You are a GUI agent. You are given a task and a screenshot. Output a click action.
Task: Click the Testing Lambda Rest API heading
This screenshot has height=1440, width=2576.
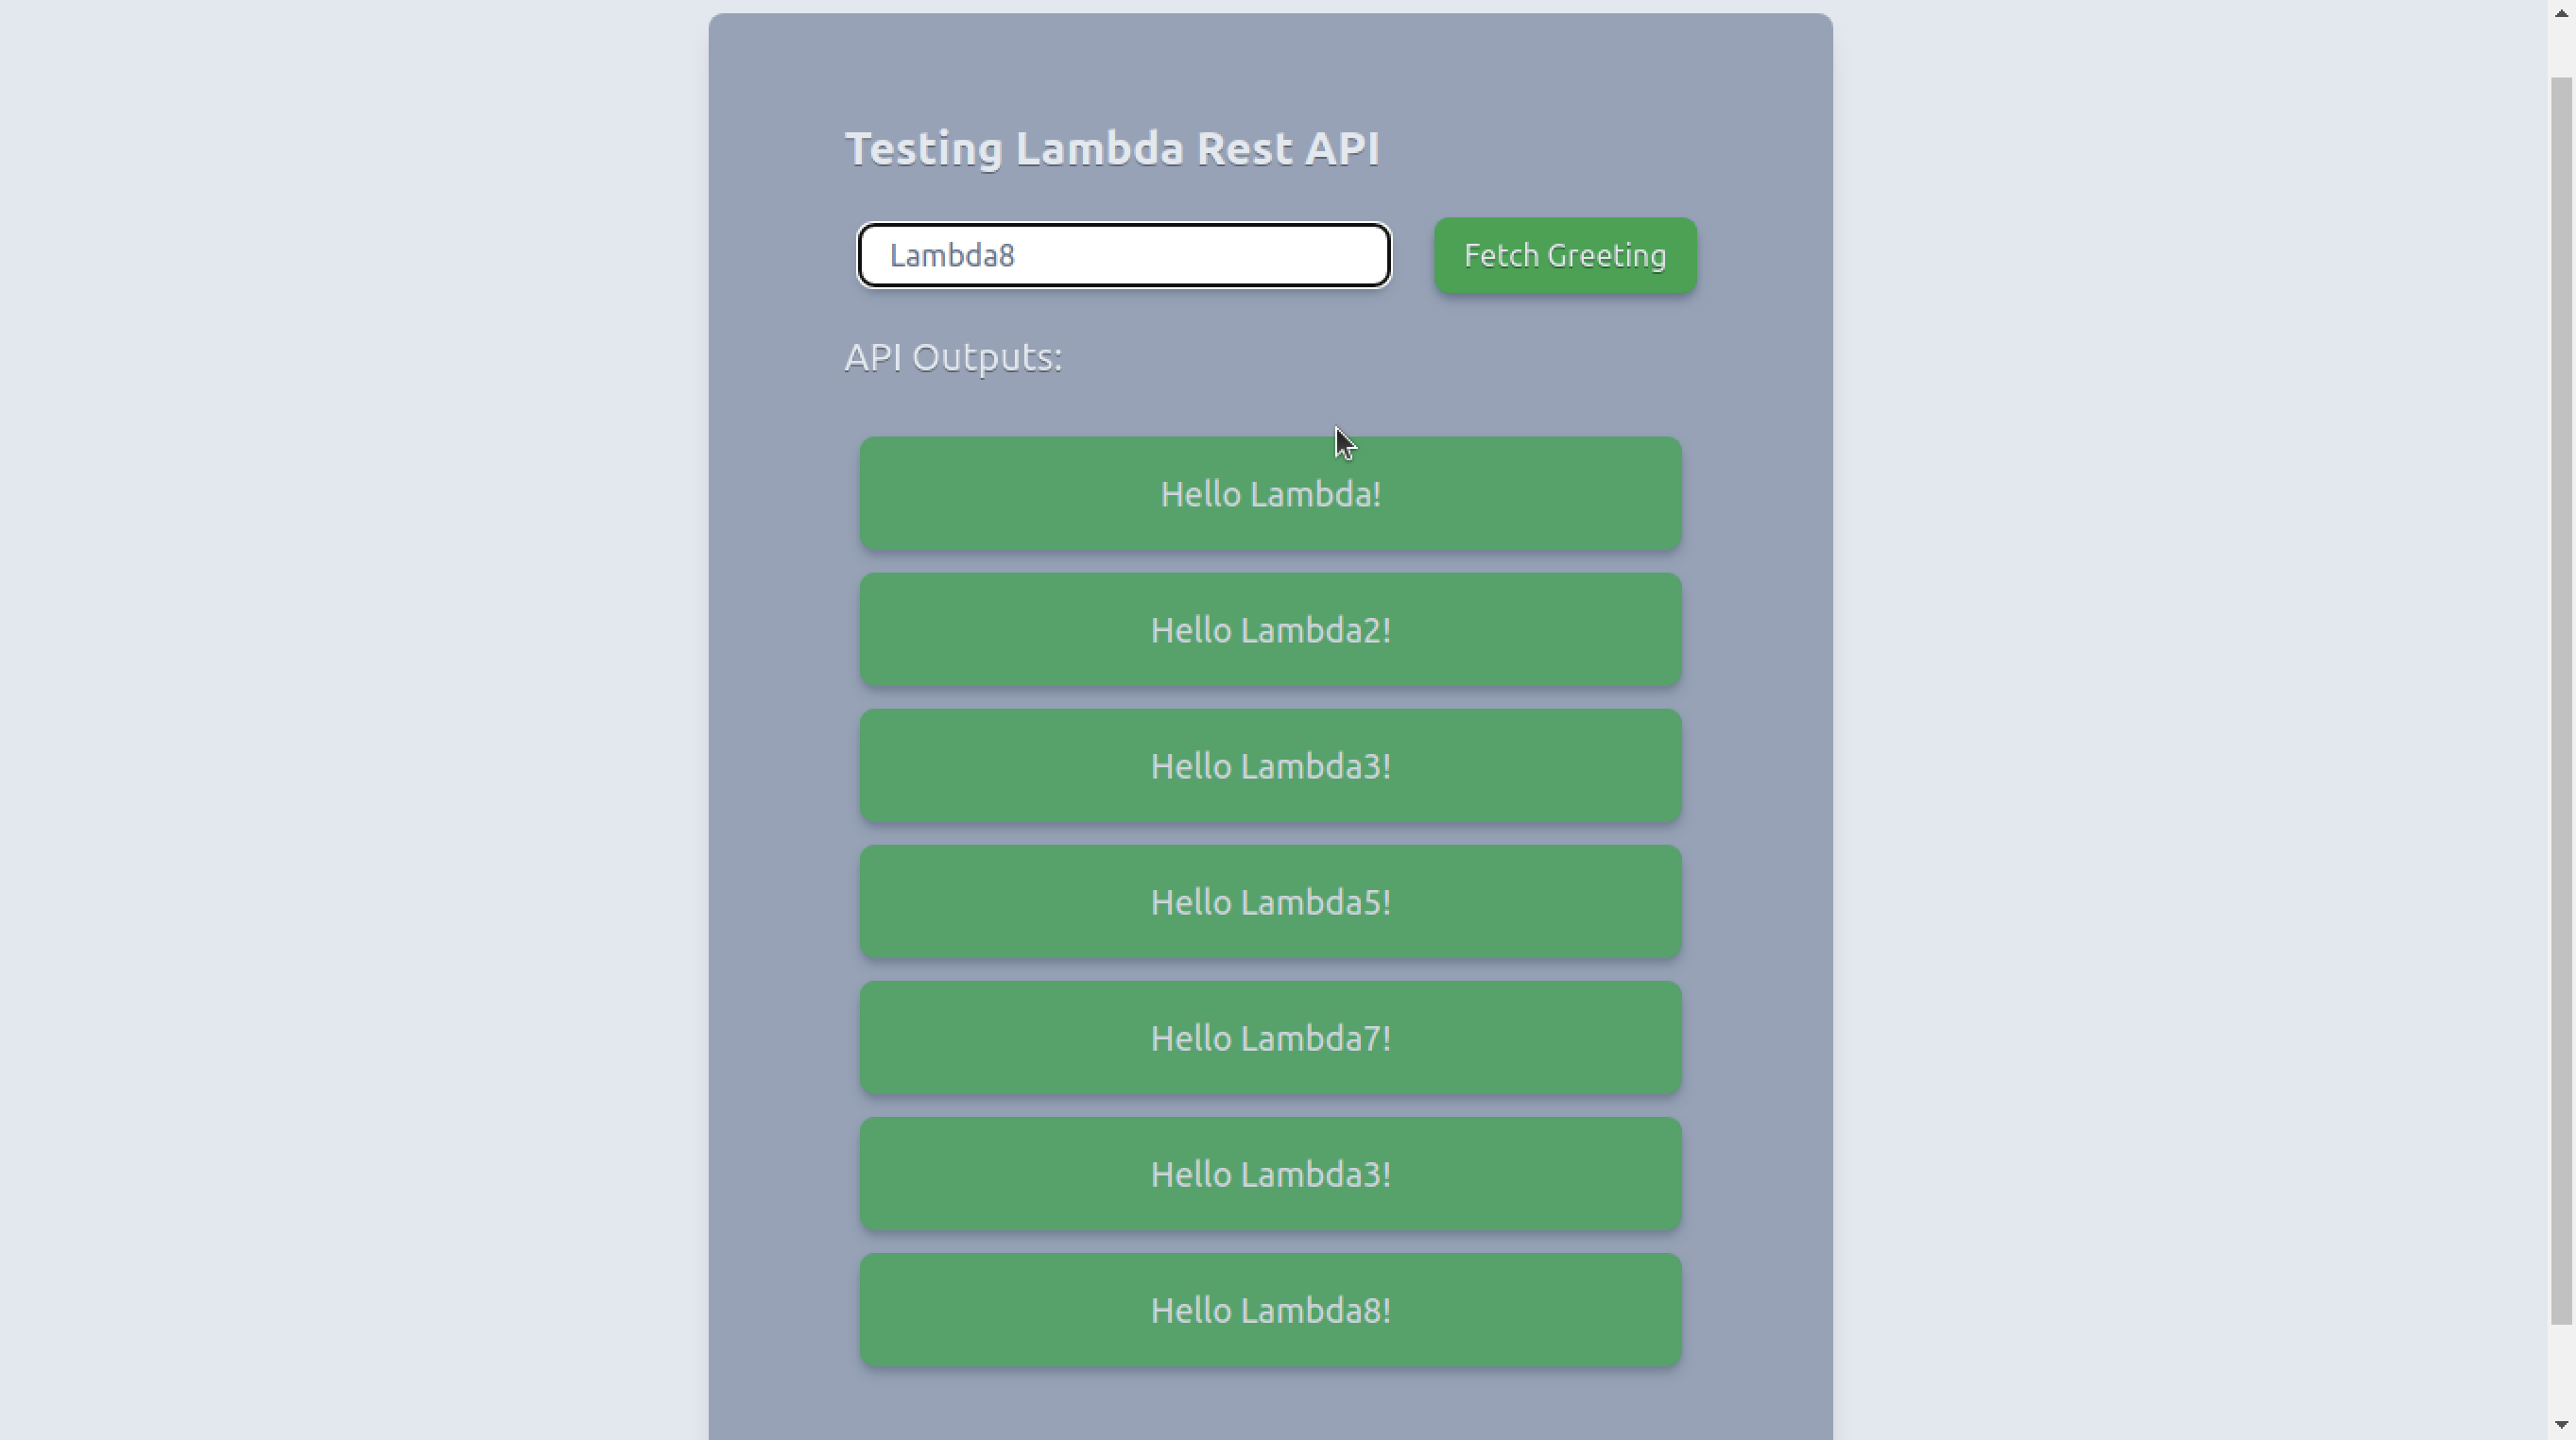click(x=1113, y=146)
